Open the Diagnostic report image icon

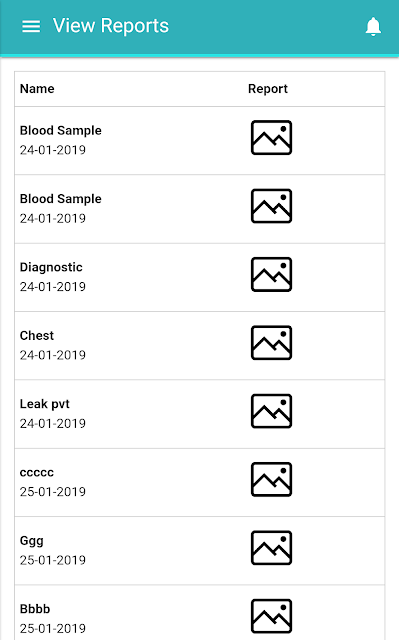271,274
